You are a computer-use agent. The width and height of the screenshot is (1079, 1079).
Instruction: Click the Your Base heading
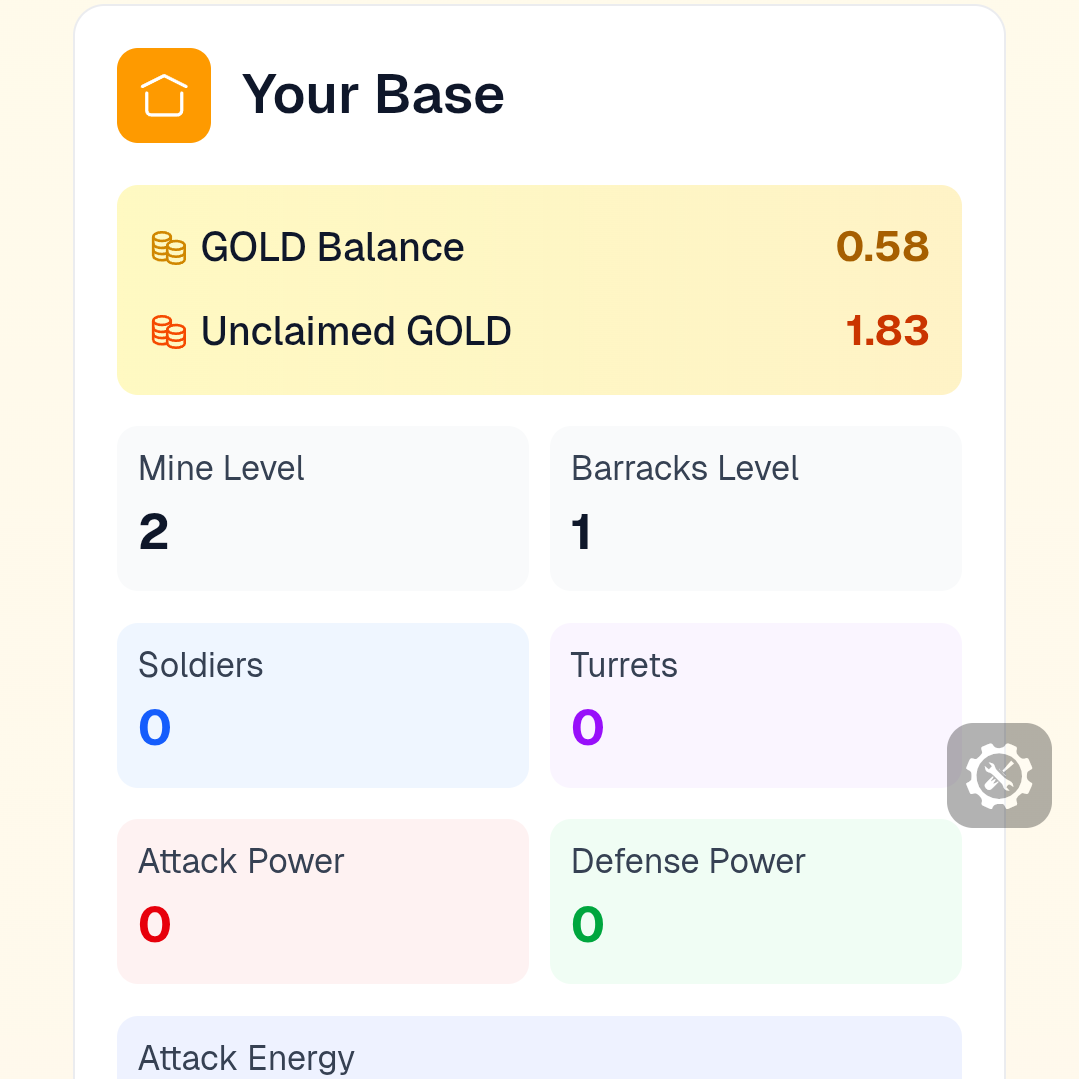373,95
